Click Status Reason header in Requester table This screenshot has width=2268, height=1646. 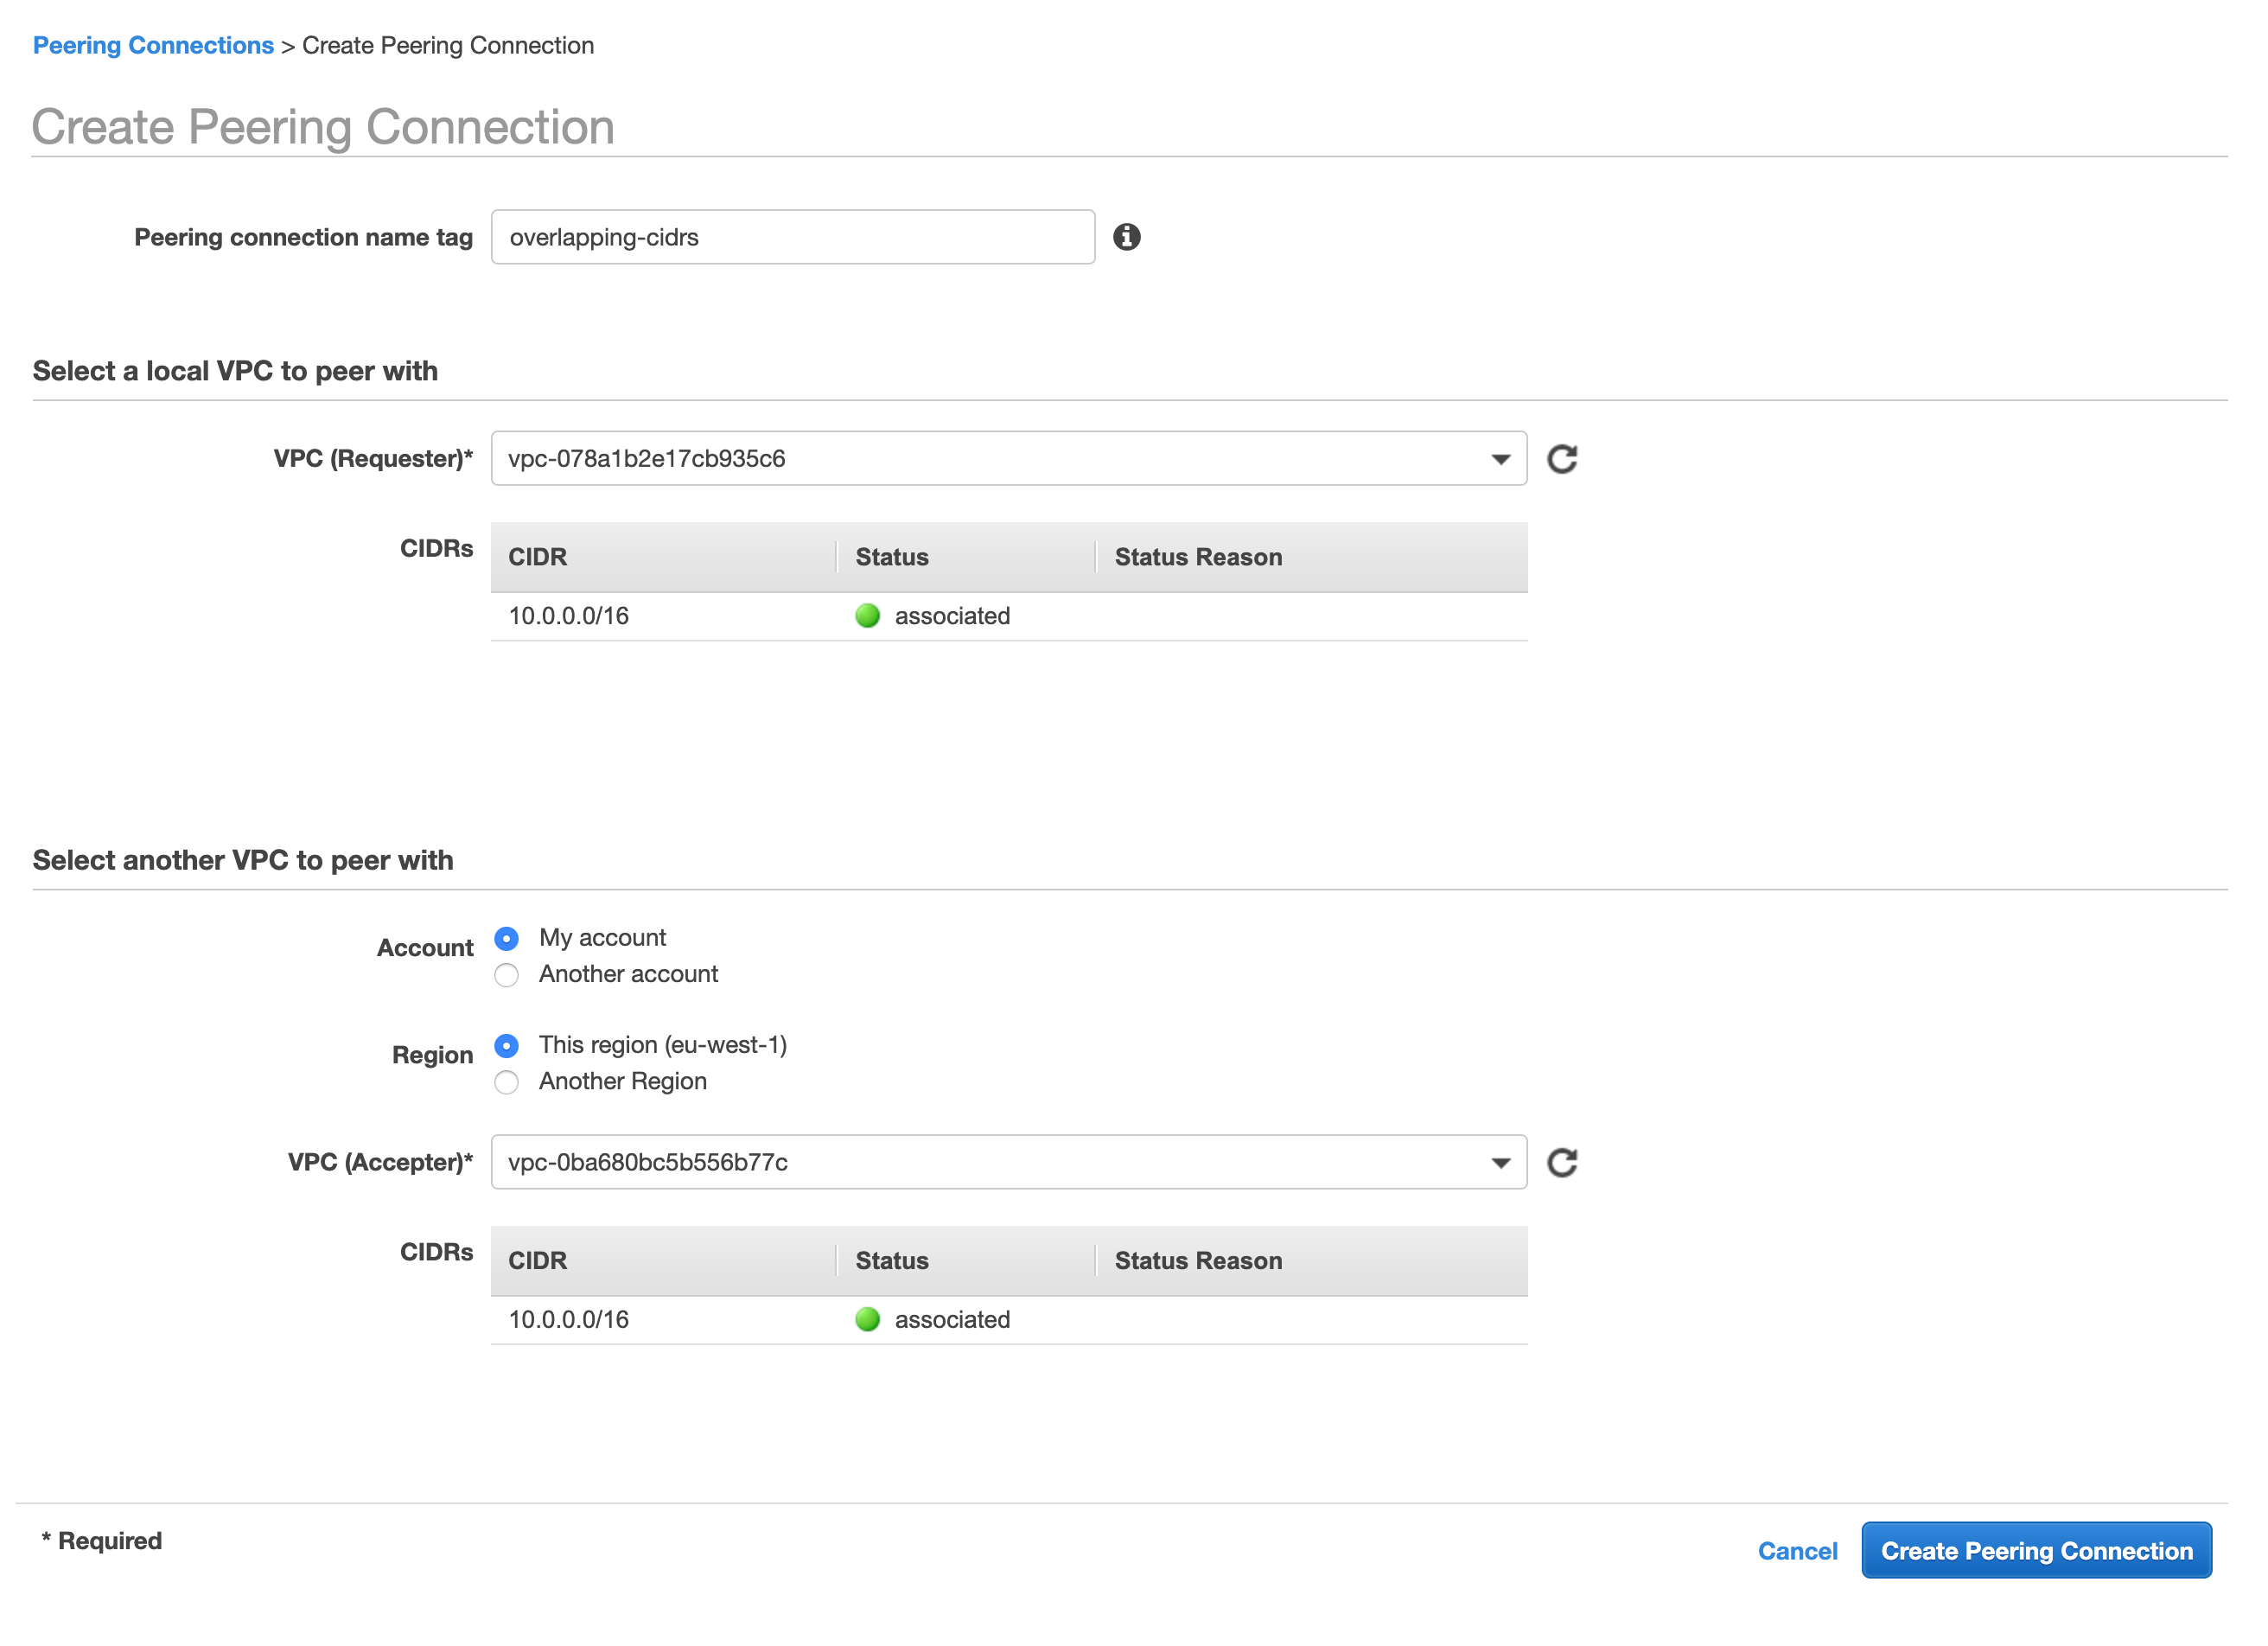coord(1198,557)
